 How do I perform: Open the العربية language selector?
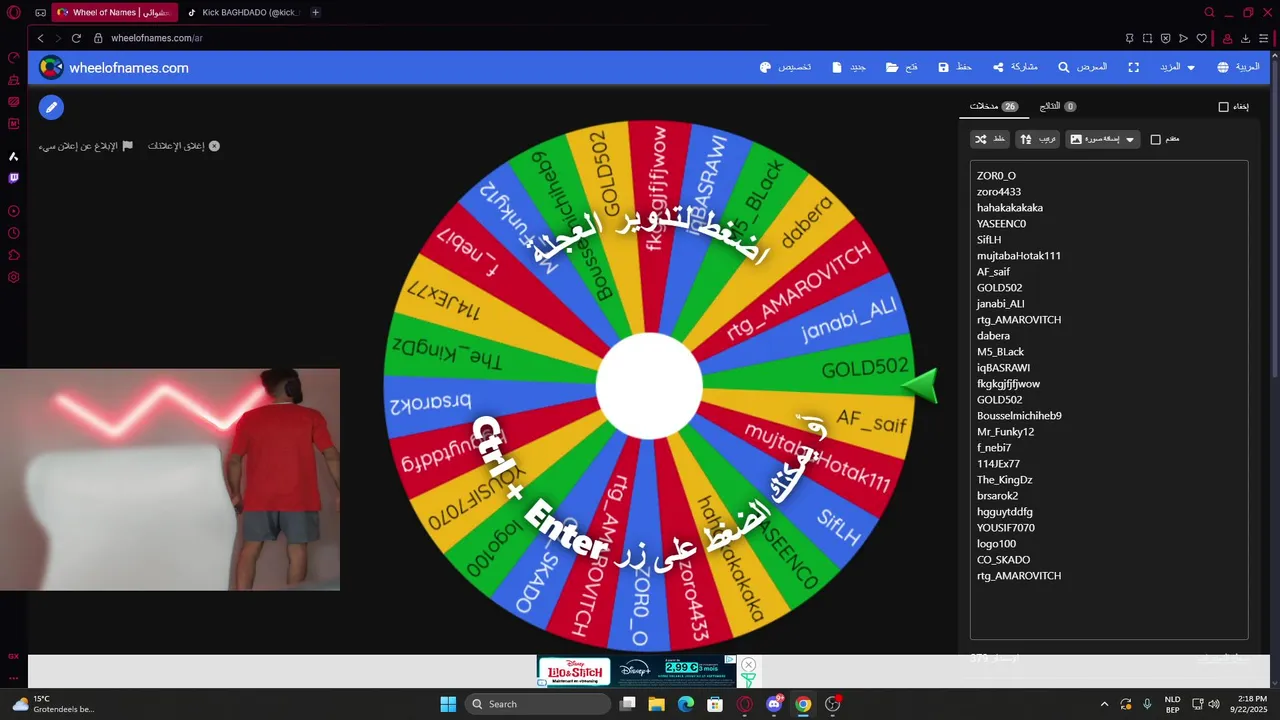coord(1238,67)
